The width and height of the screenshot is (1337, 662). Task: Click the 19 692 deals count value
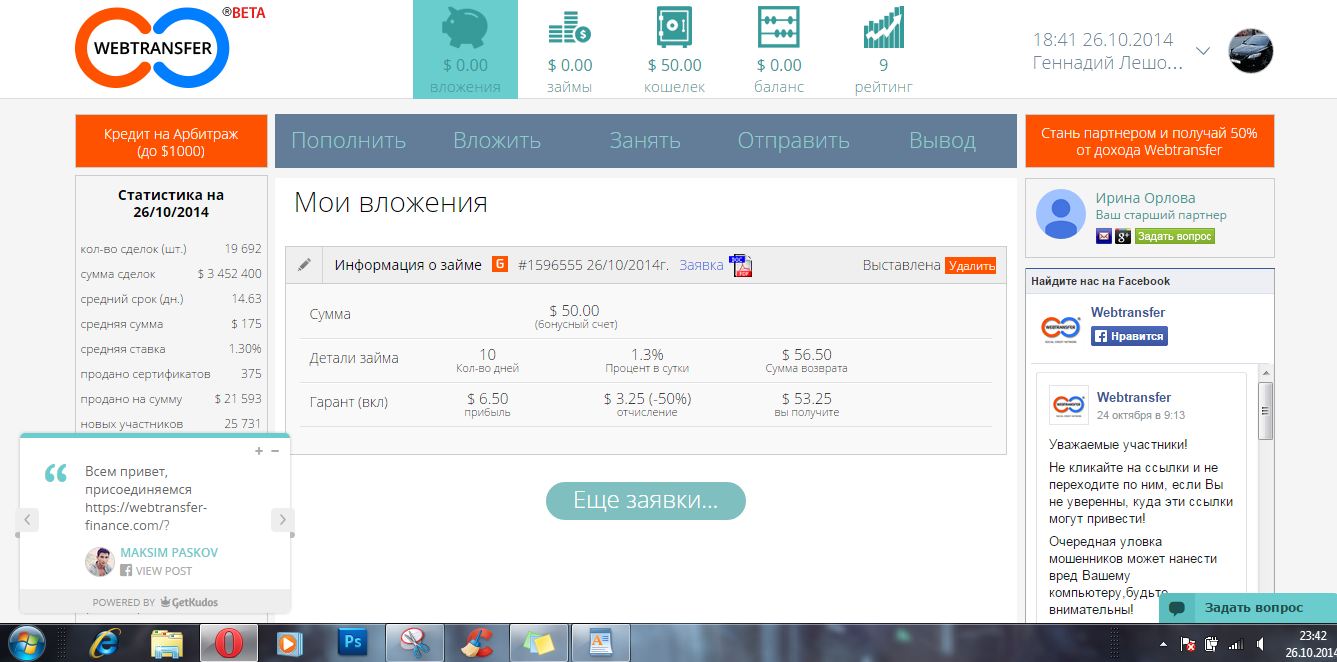click(243, 249)
